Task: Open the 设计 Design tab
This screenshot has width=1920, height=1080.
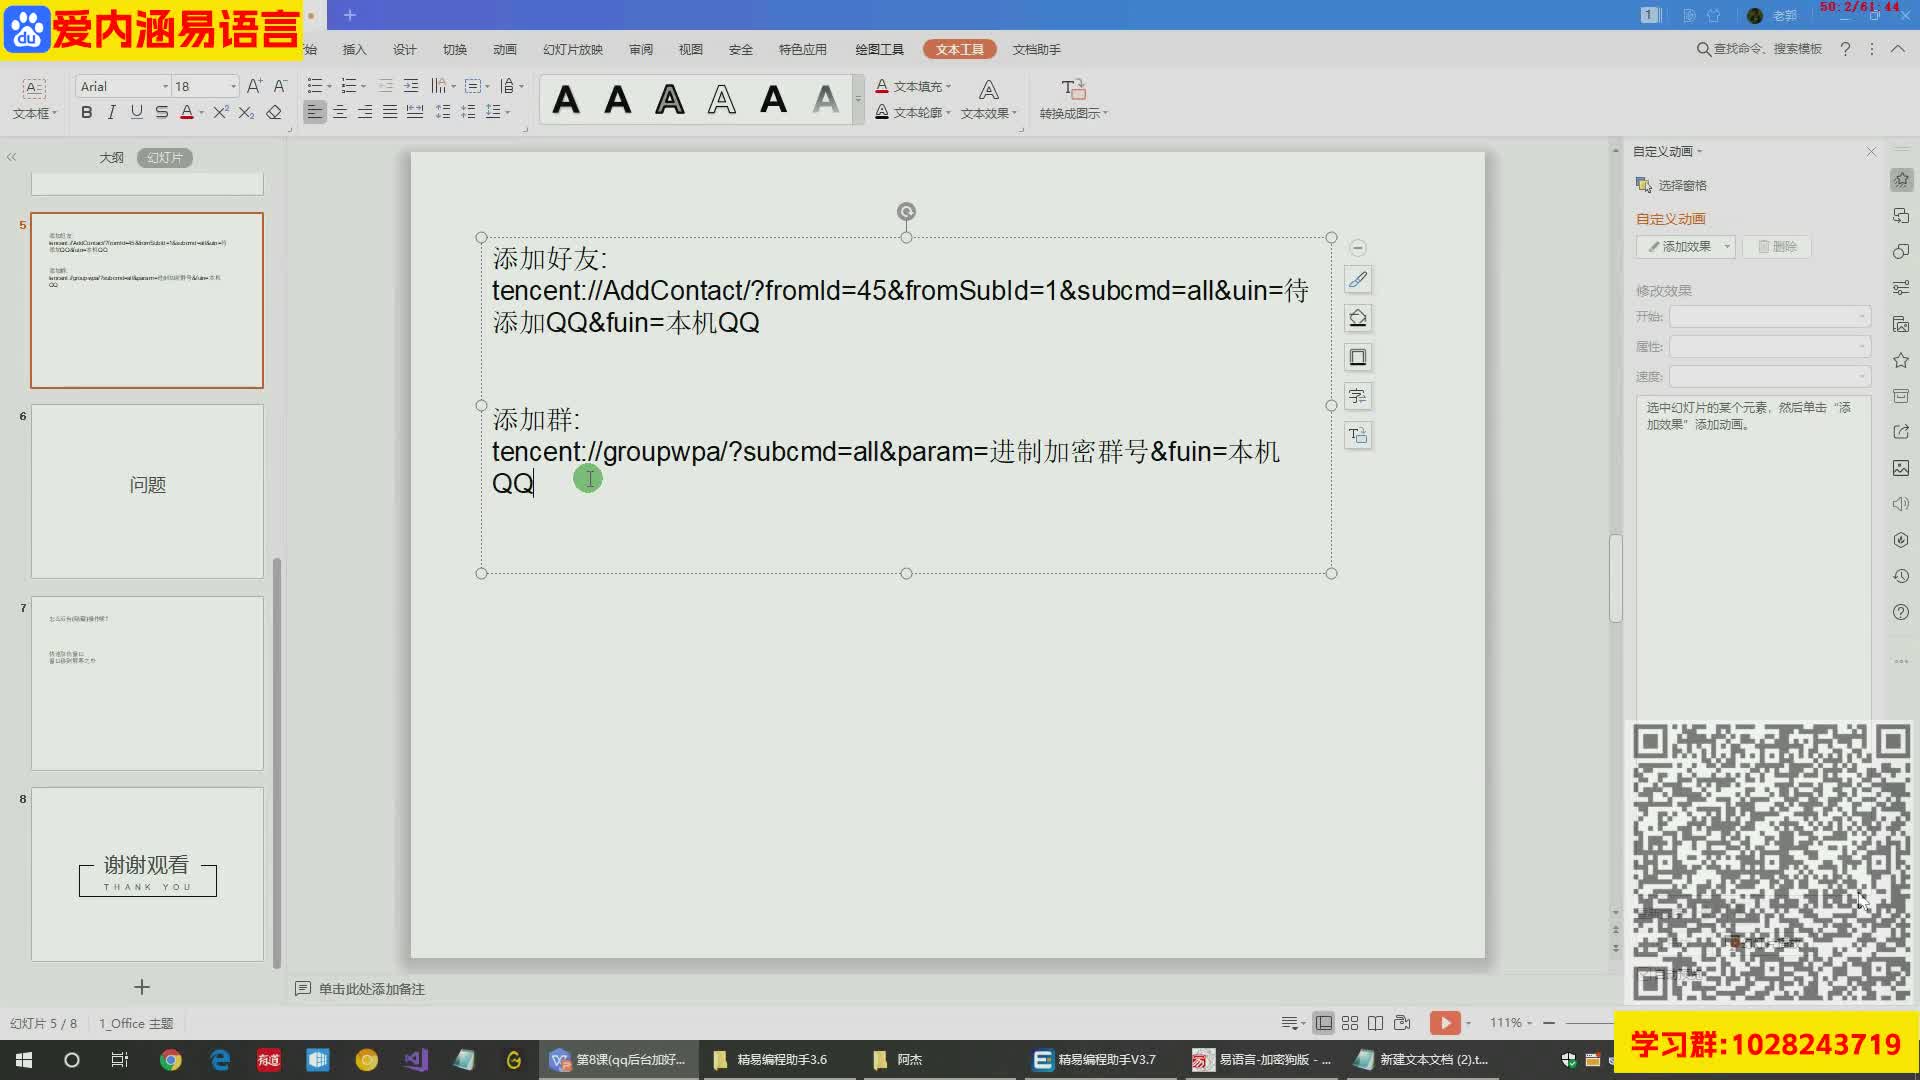Action: [404, 49]
